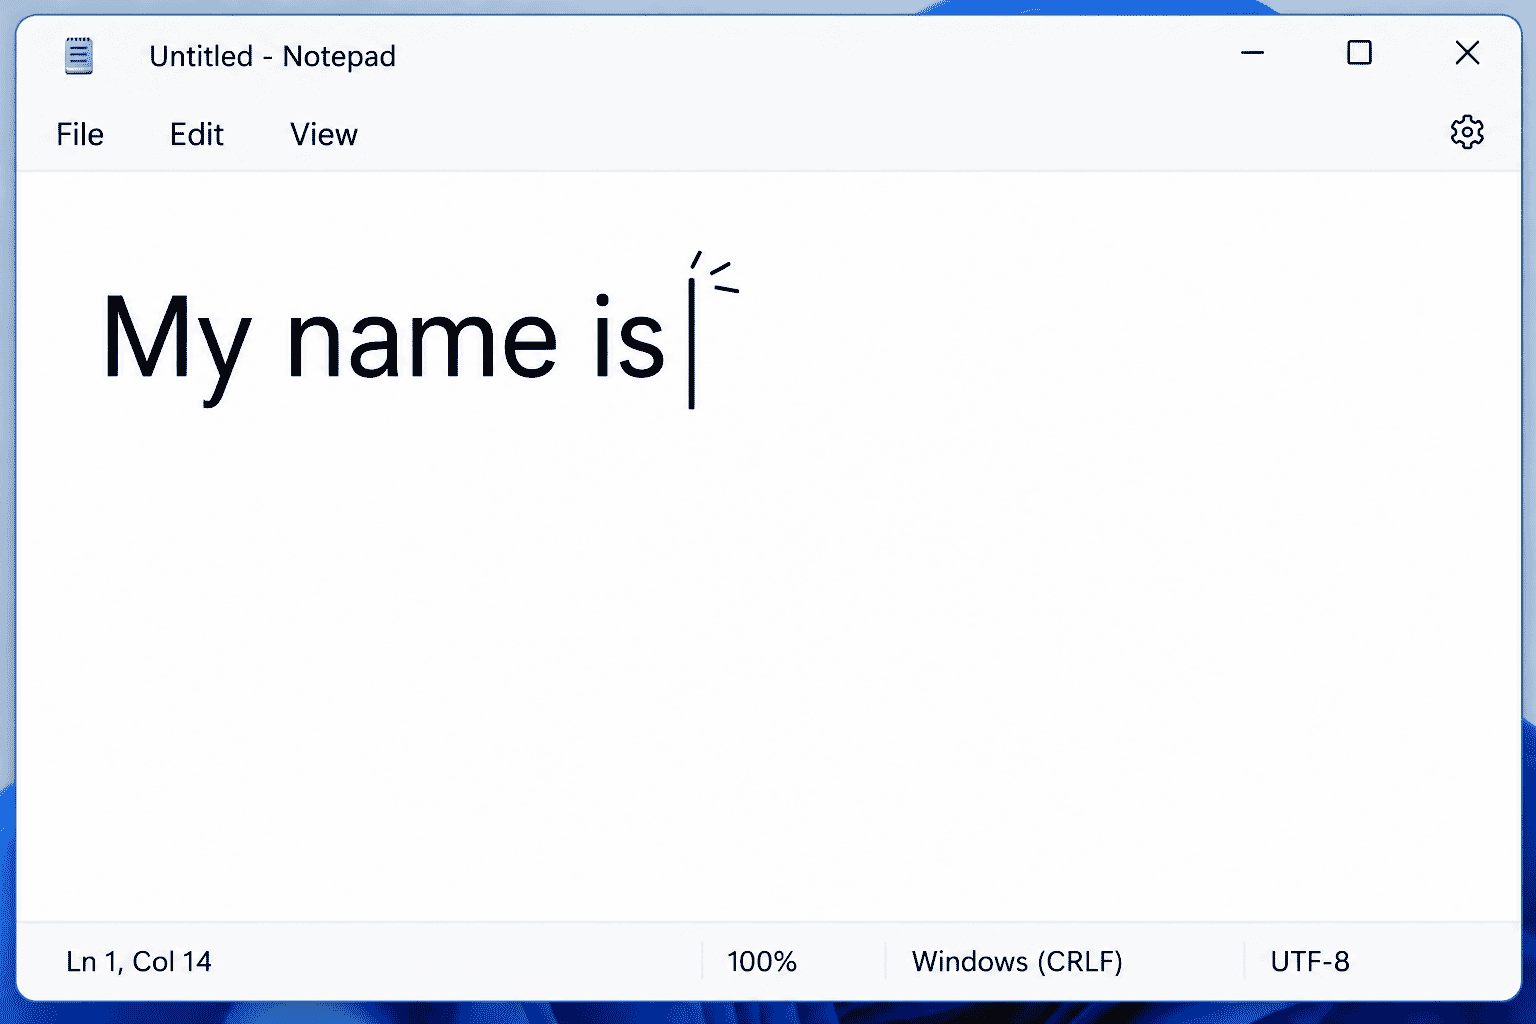
Task: Click "Windows (CRLF)" line ending indicator
Action: click(x=1017, y=962)
